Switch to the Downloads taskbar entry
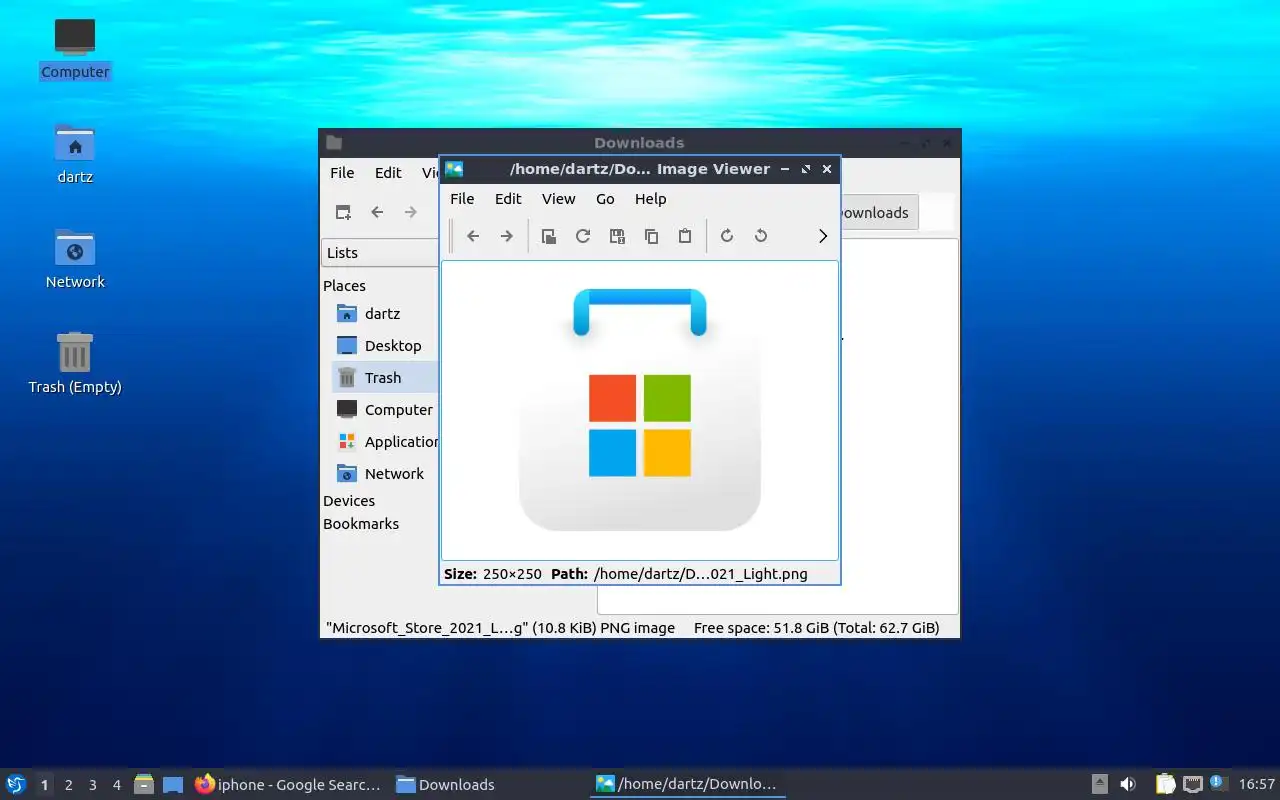The image size is (1280, 800). (x=488, y=785)
